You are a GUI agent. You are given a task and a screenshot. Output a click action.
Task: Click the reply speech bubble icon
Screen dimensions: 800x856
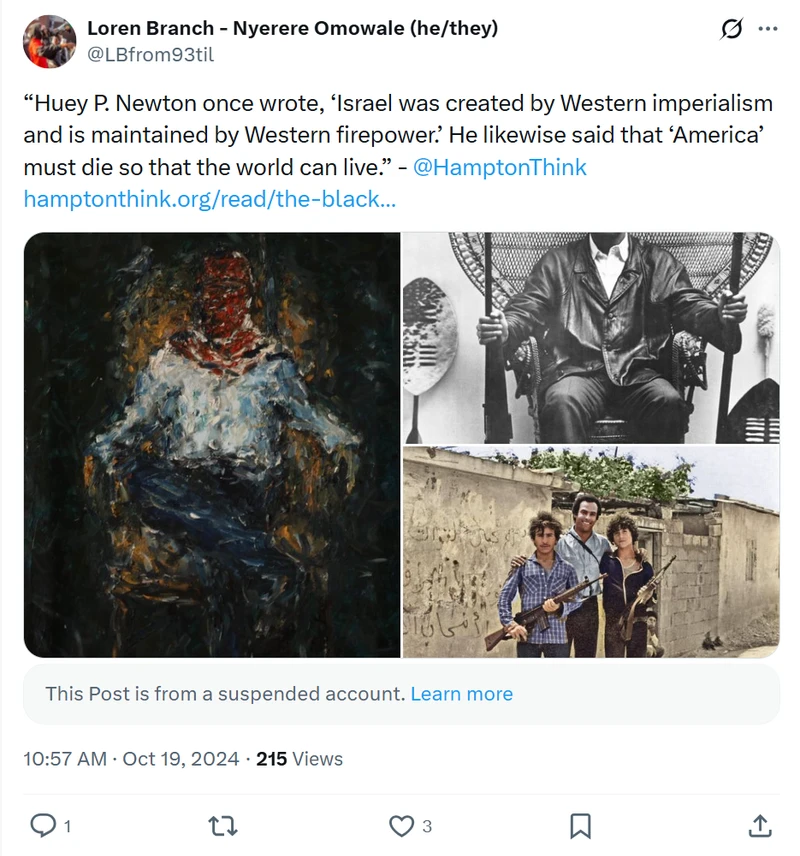pos(43,825)
